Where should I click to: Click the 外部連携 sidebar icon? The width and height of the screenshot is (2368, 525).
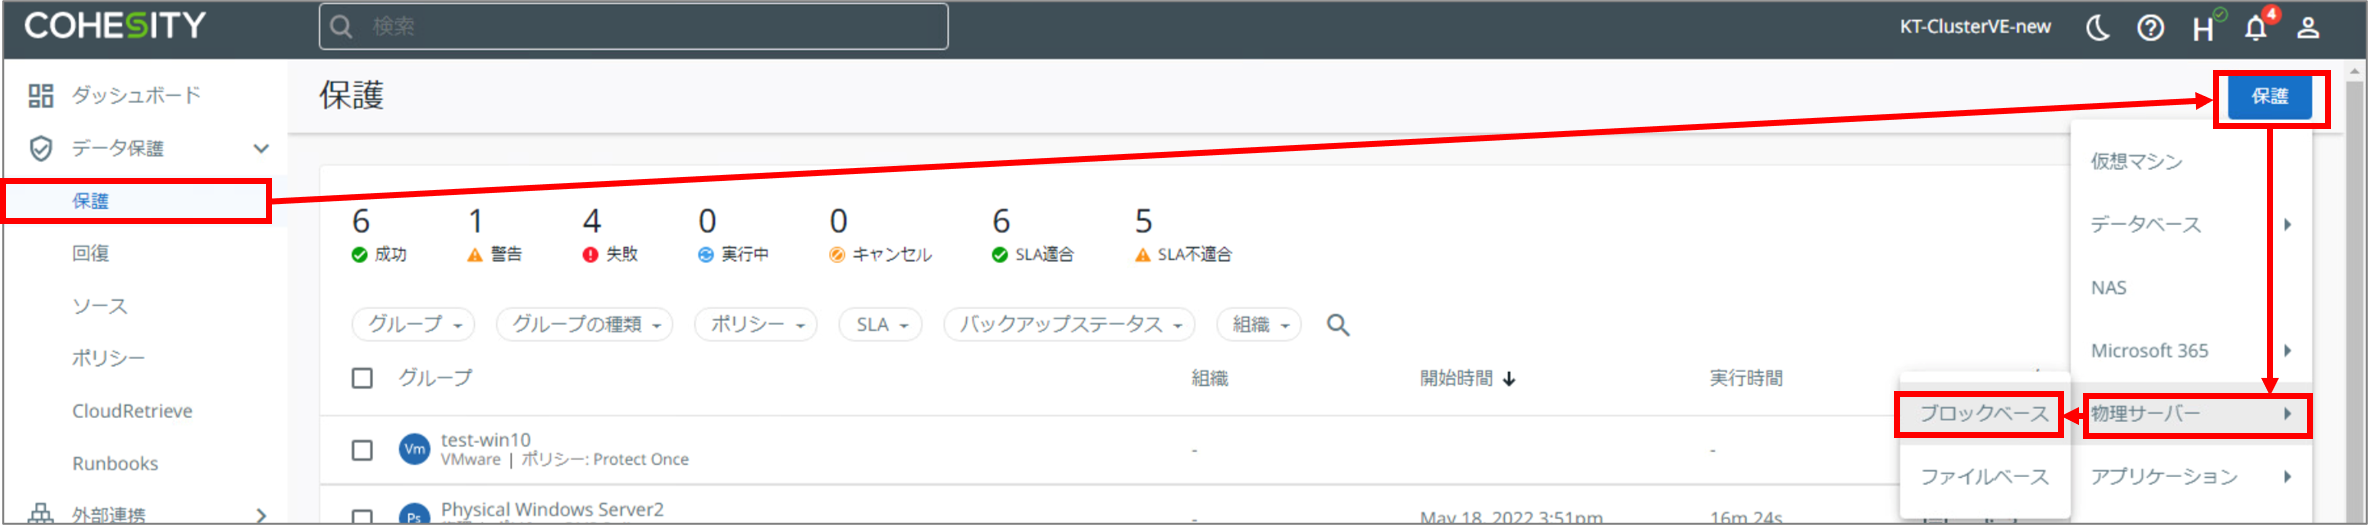tap(41, 514)
